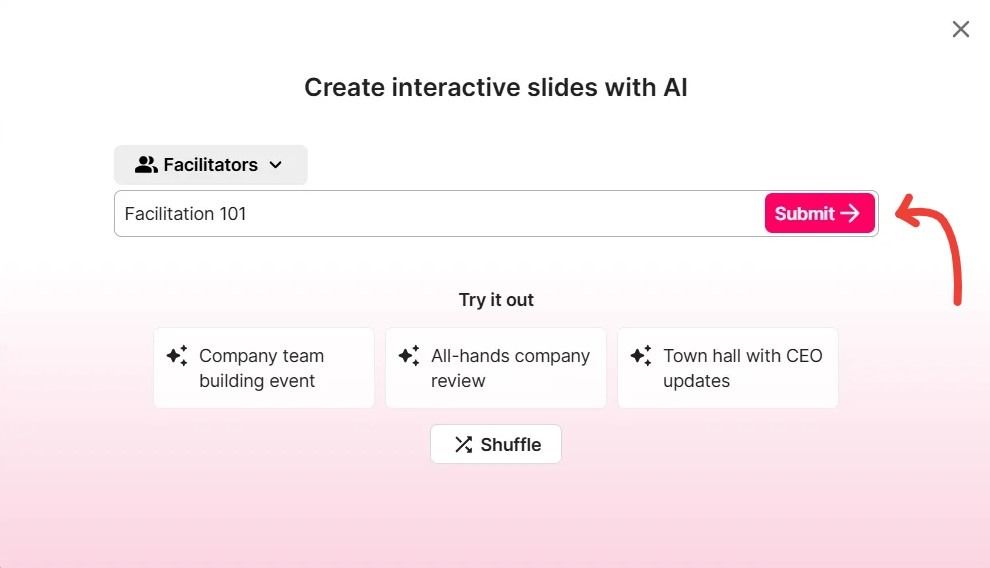This screenshot has width=990, height=568.
Task: Click the people icon beside Facilitators
Action: [146, 165]
